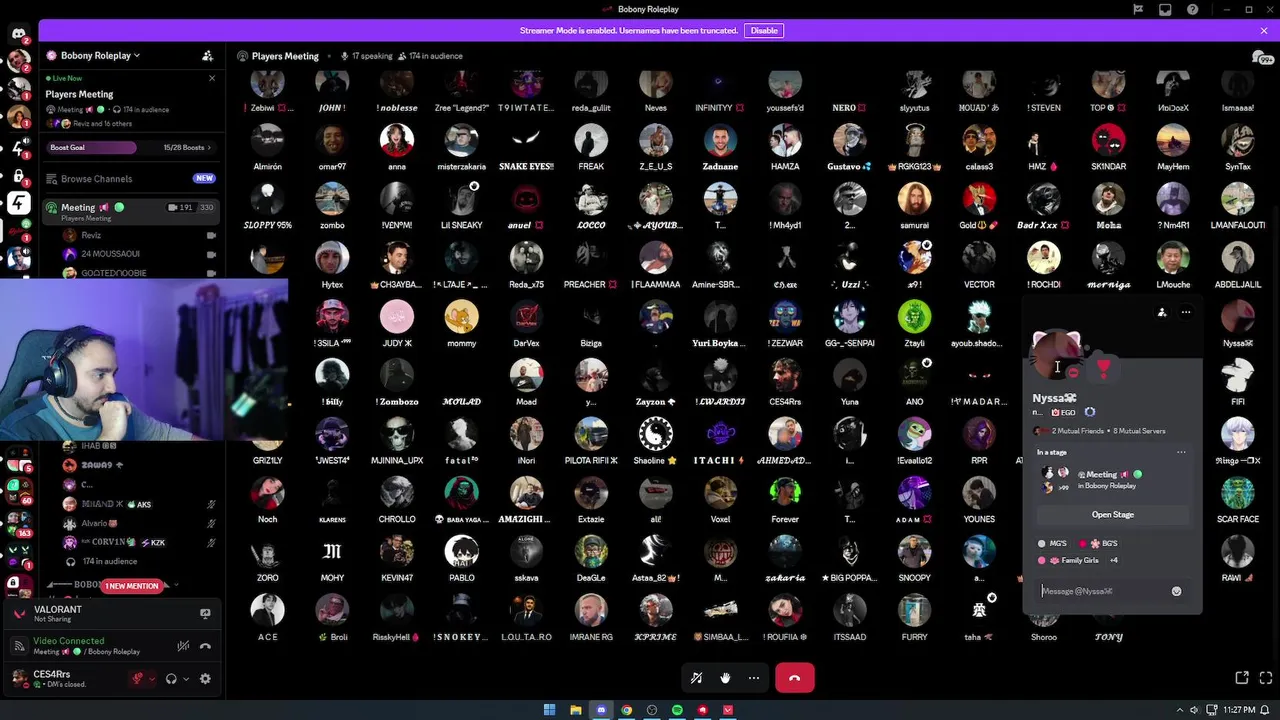Click the Open Stage button
This screenshot has width=1280, height=720.
(1113, 515)
